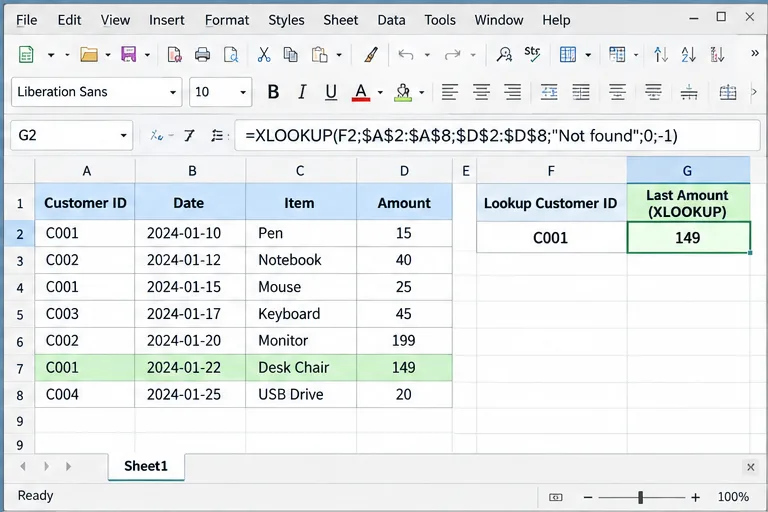Image resolution: width=768 pixels, height=512 pixels.
Task: Expand the Name Box G2 dropdown
Action: pos(123,135)
